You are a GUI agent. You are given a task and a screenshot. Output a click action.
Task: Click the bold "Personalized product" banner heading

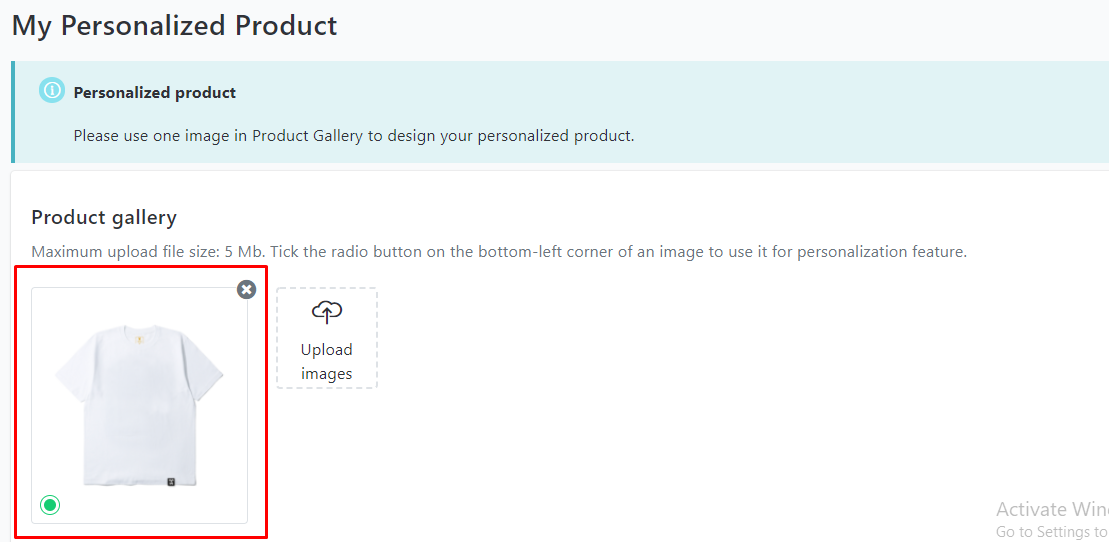155,93
